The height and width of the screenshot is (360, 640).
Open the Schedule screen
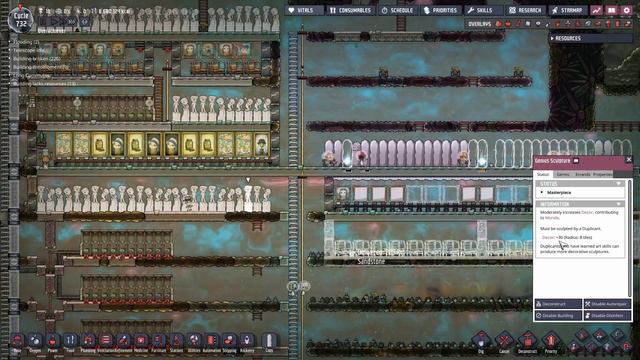pyautogui.click(x=398, y=10)
